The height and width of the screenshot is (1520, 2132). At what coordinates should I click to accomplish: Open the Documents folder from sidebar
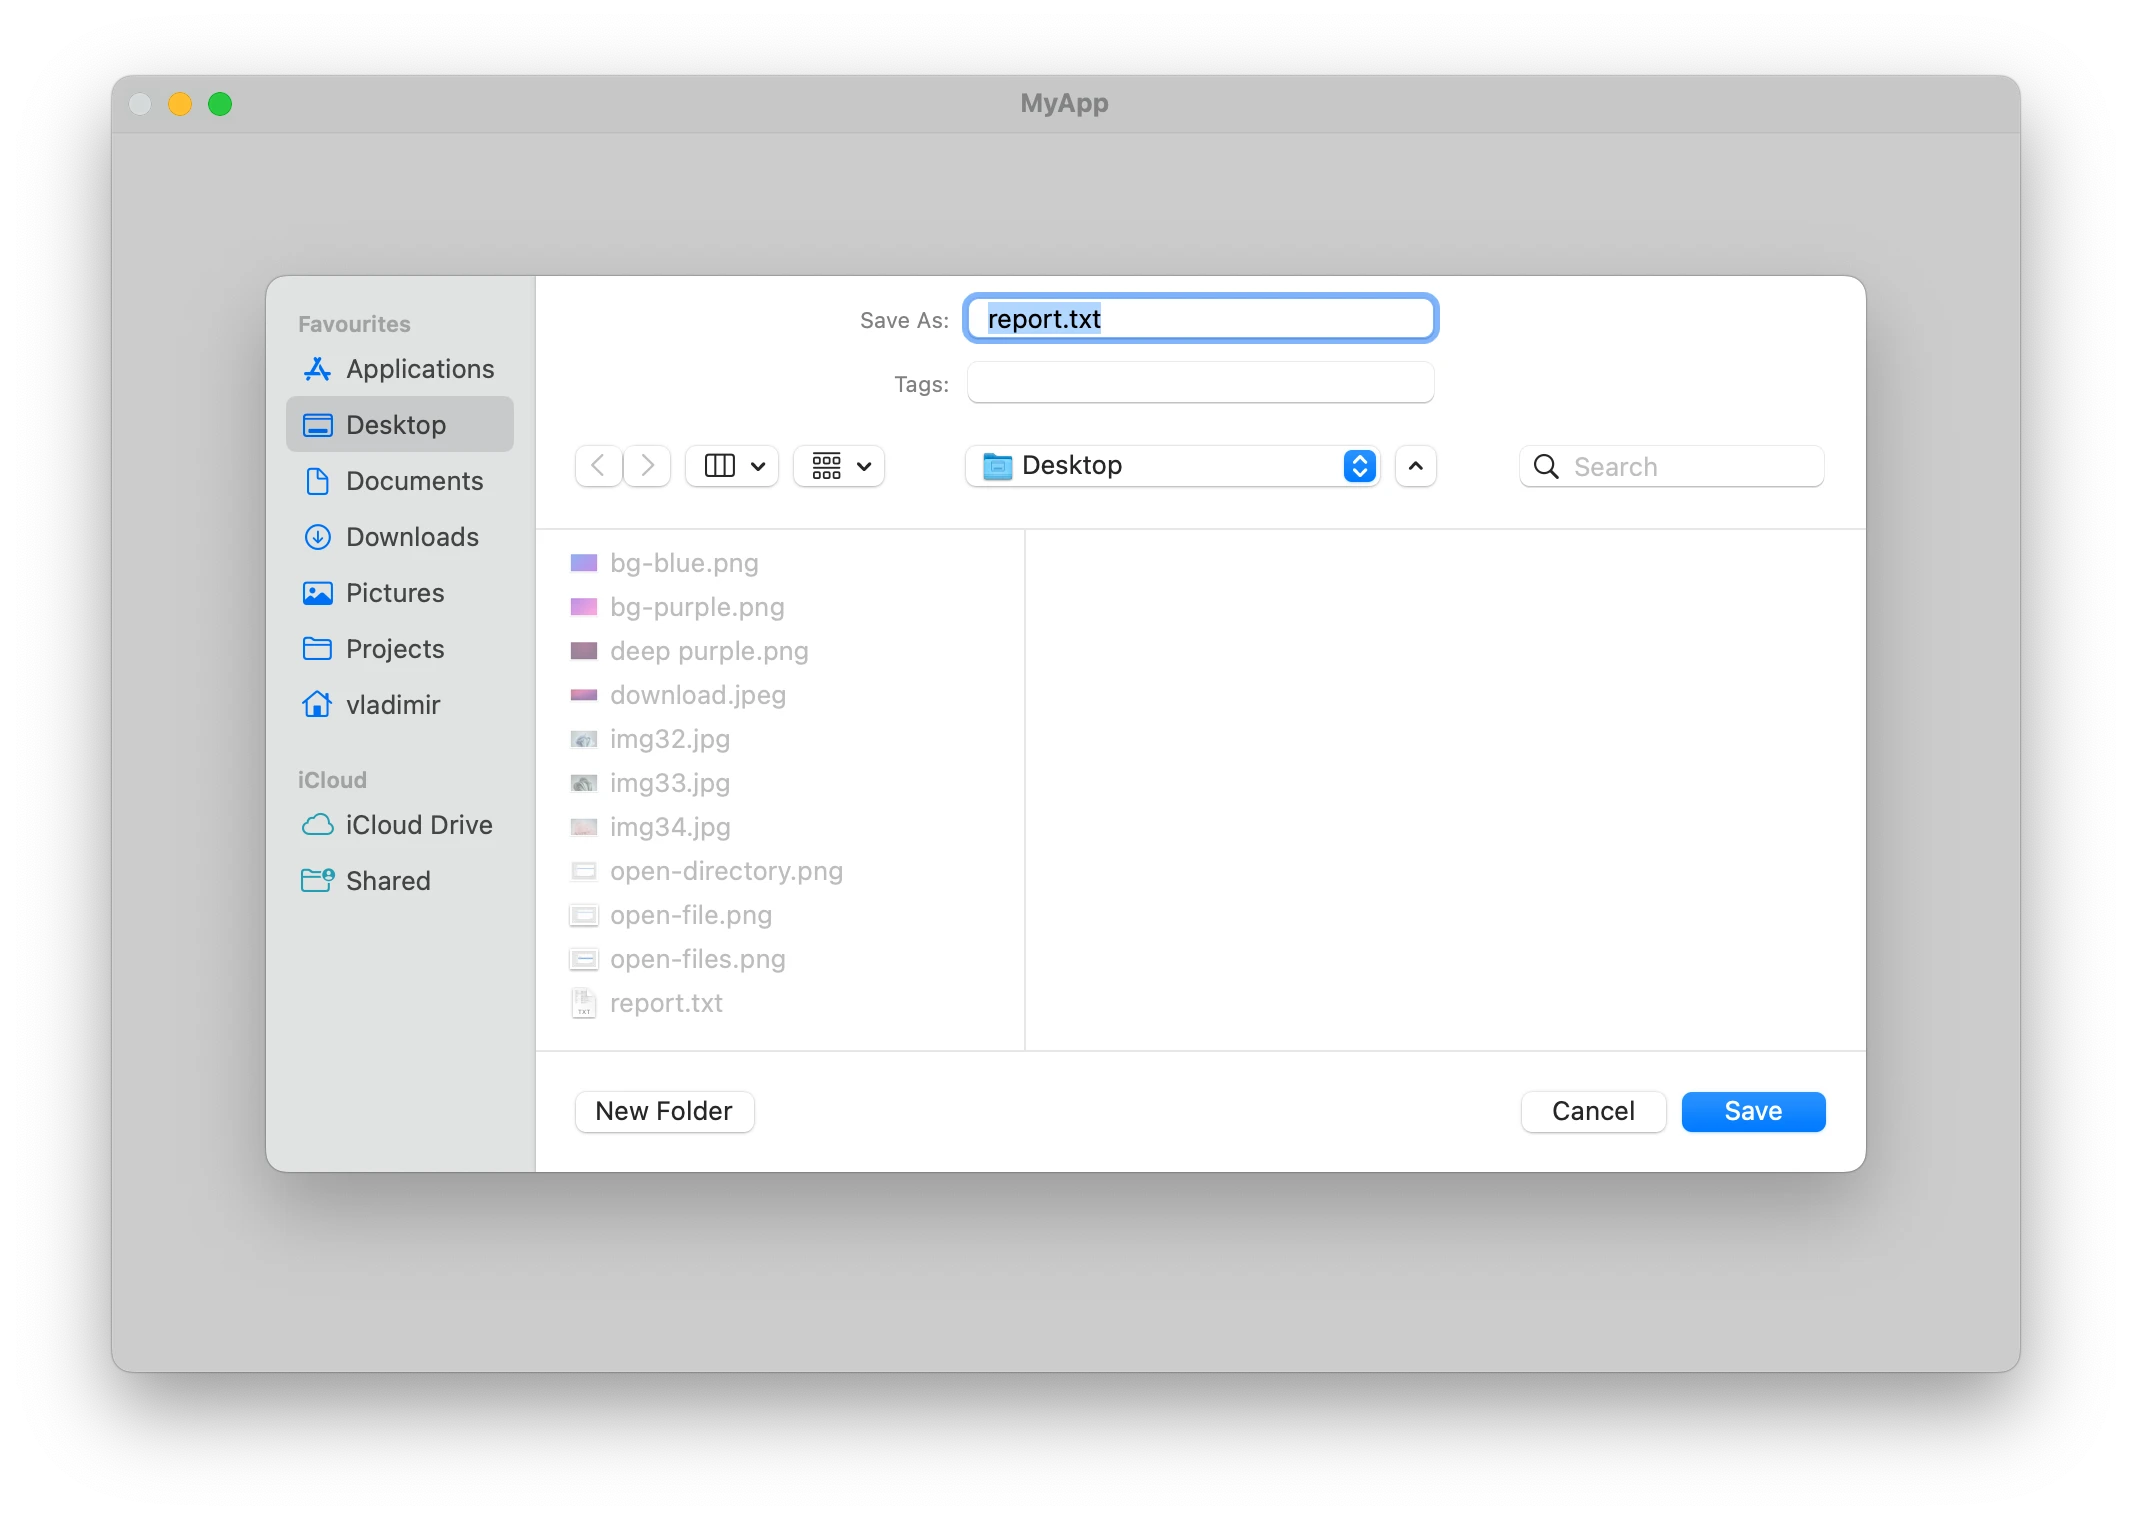[x=414, y=481]
